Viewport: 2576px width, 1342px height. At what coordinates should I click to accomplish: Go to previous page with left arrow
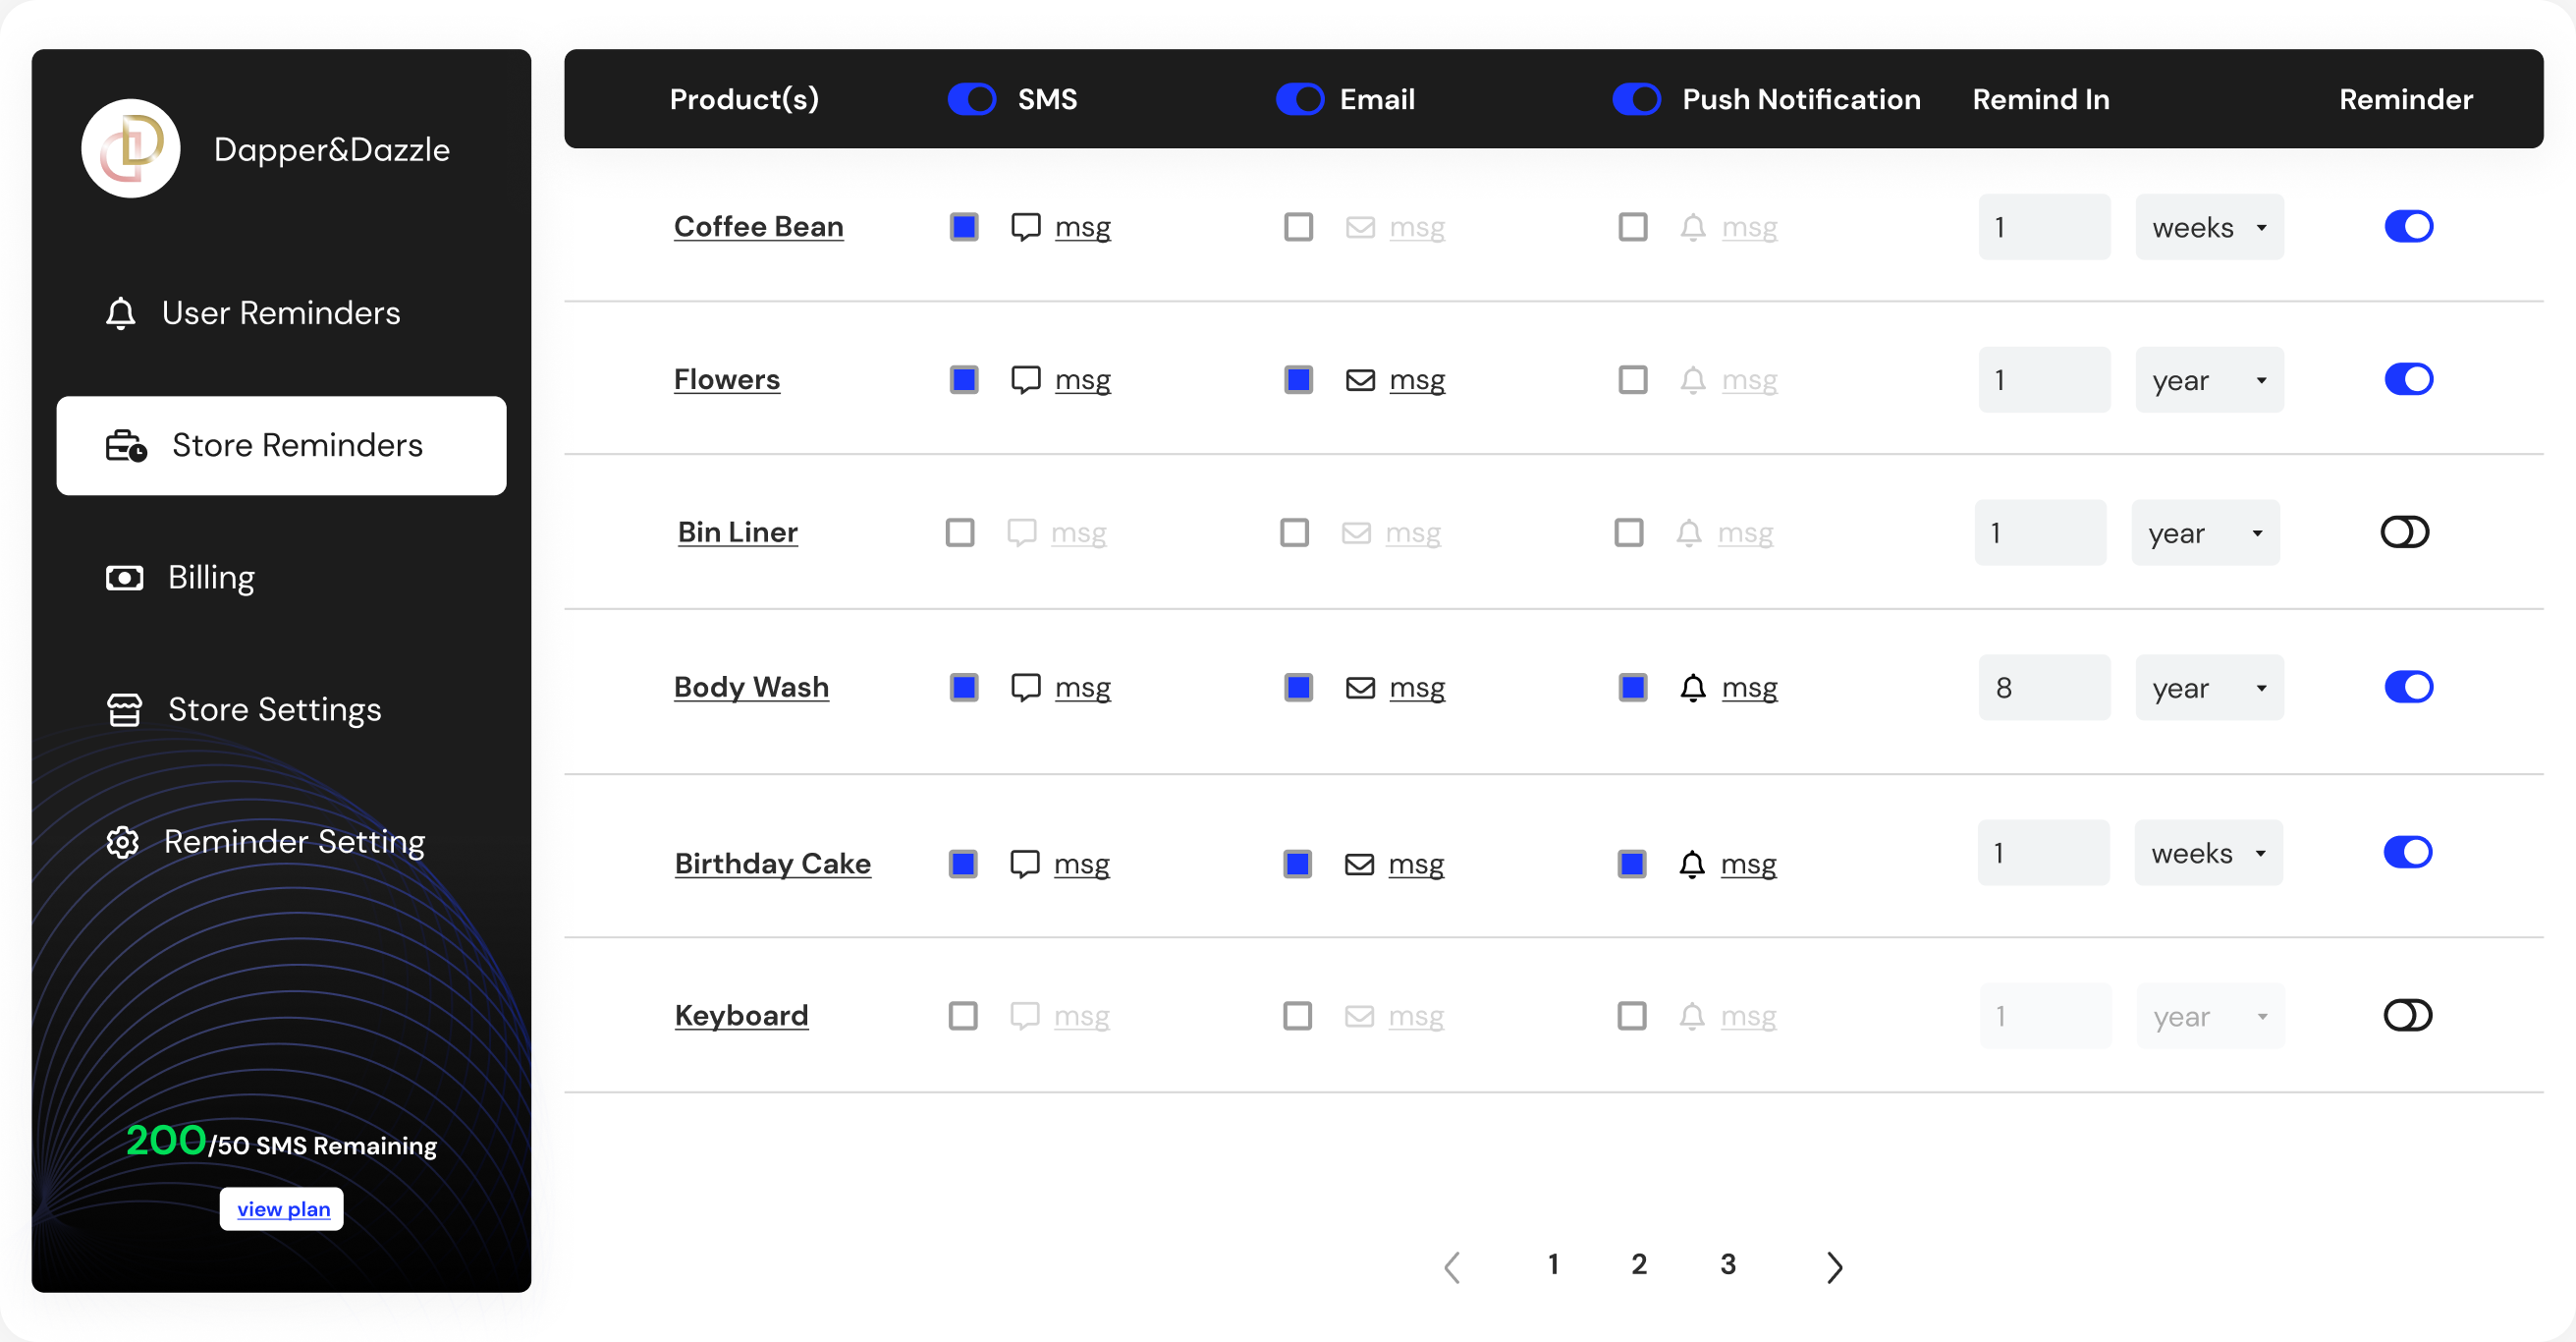(x=1453, y=1267)
